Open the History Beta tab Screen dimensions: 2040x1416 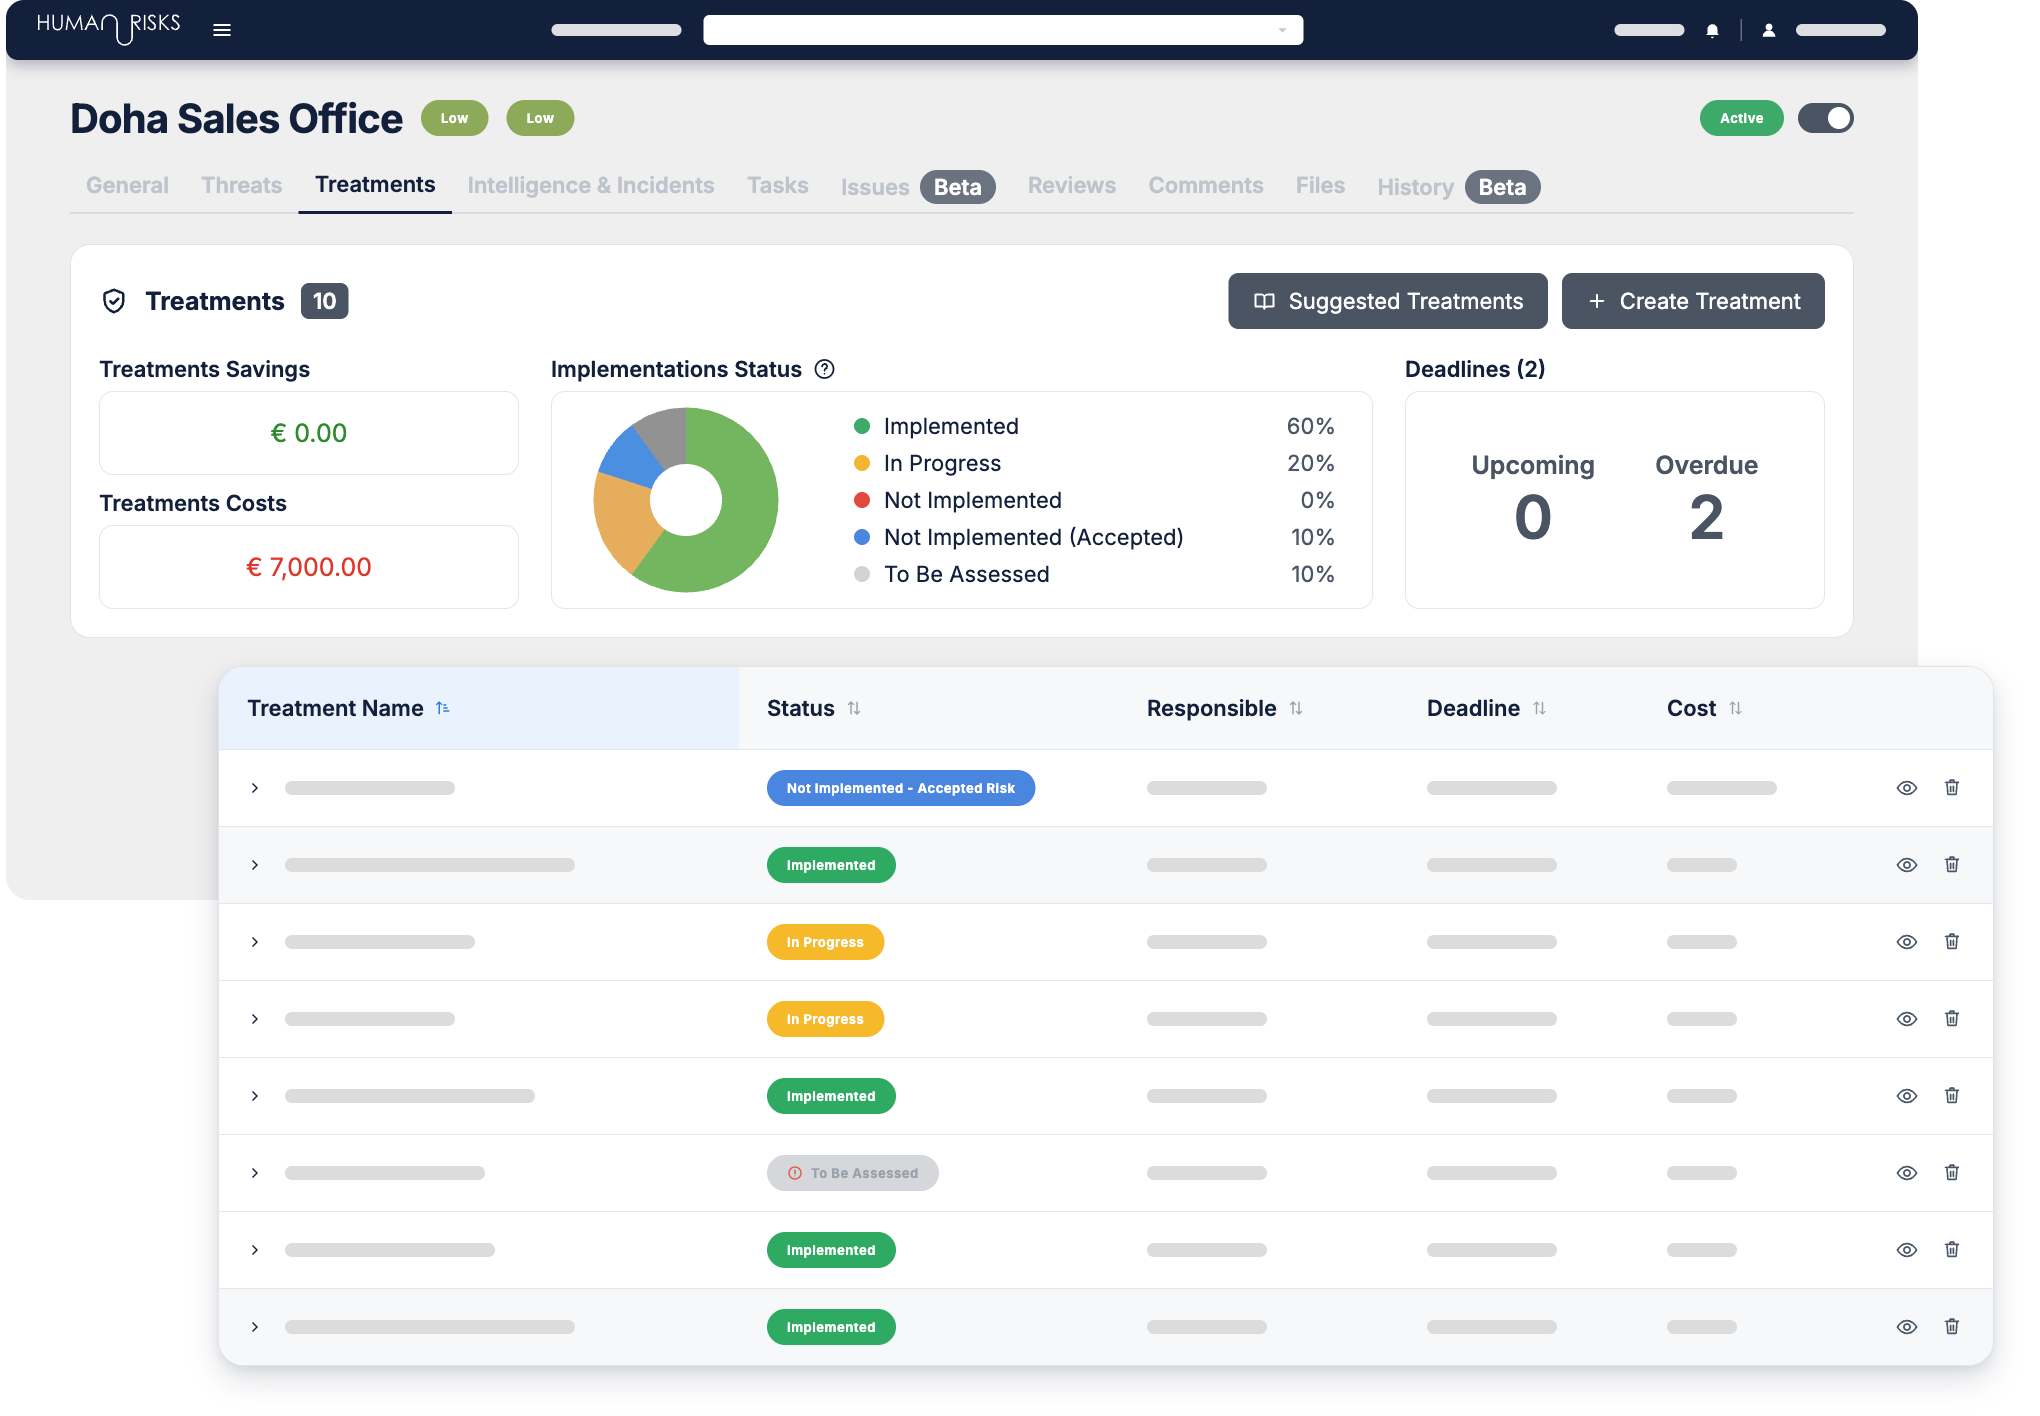pyautogui.click(x=1458, y=187)
